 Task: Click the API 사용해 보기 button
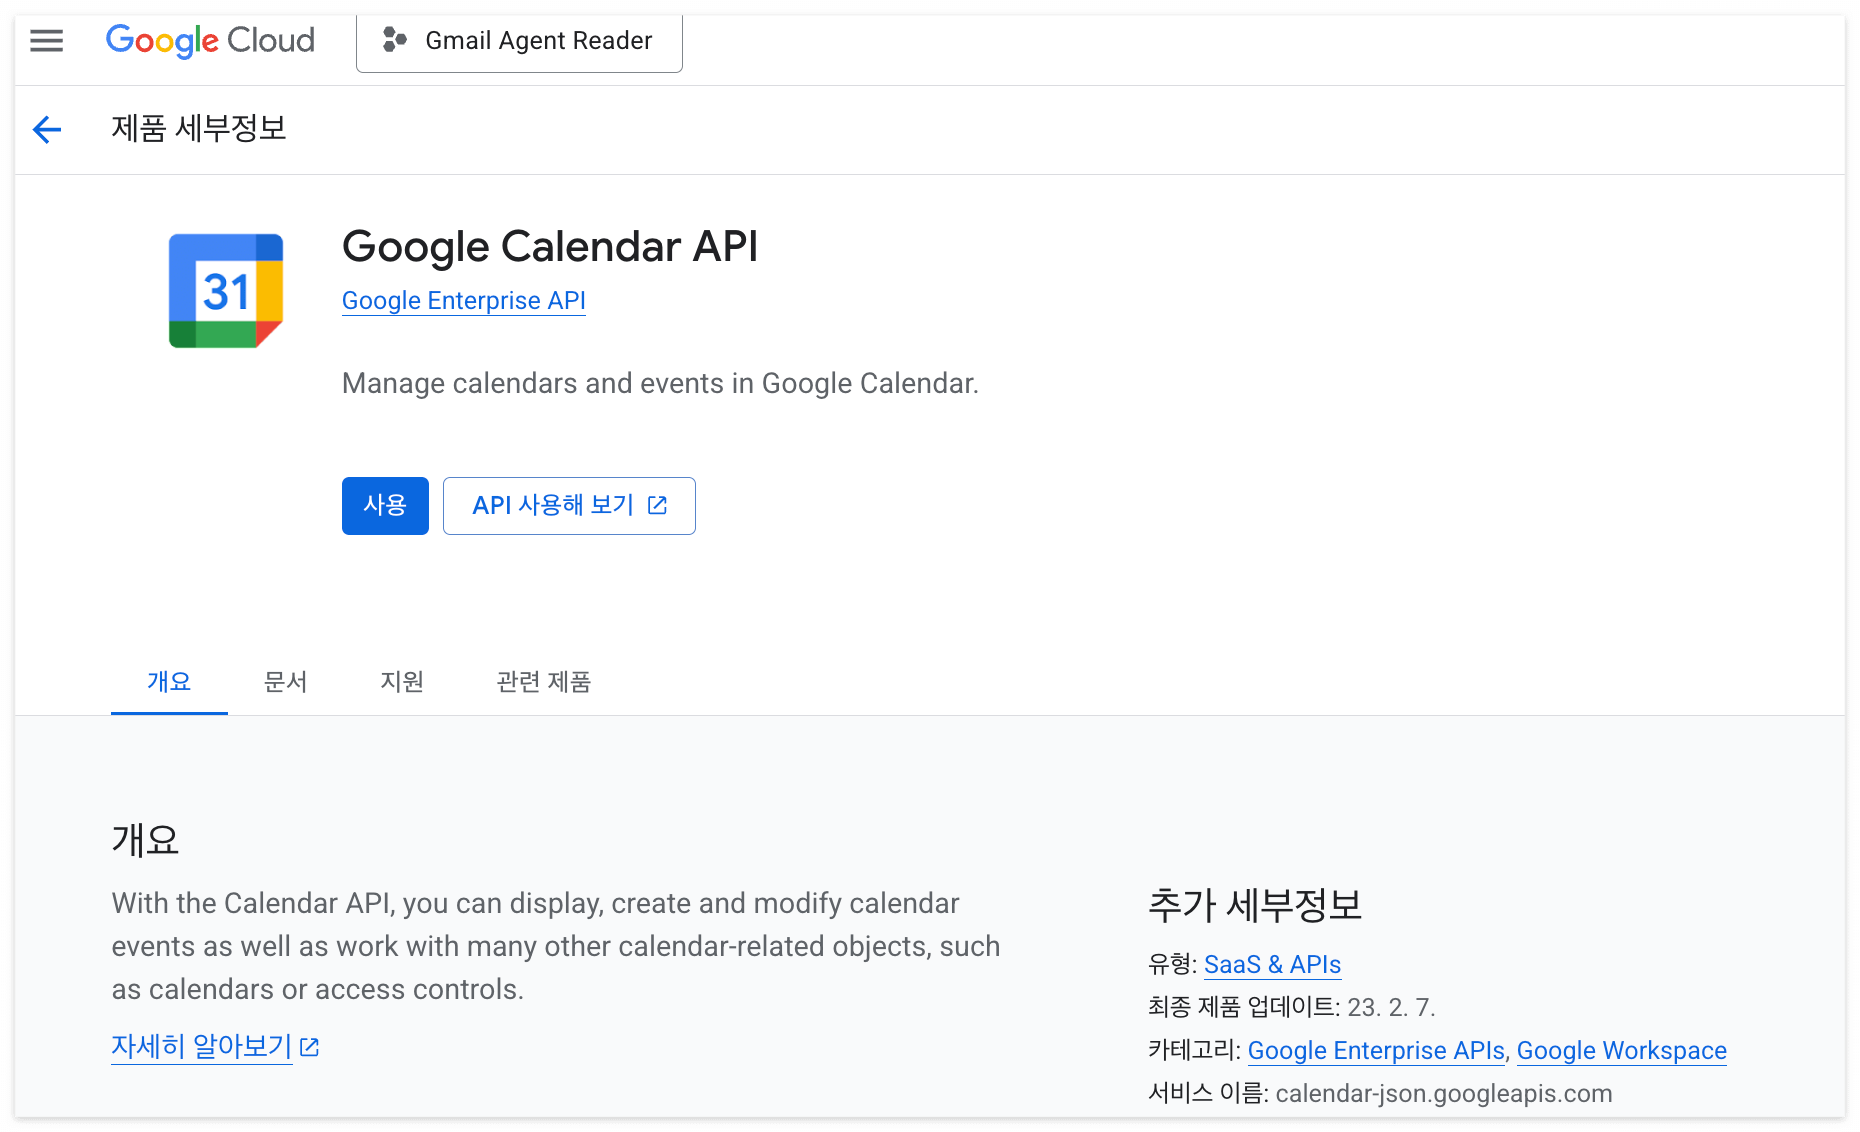[x=569, y=506]
